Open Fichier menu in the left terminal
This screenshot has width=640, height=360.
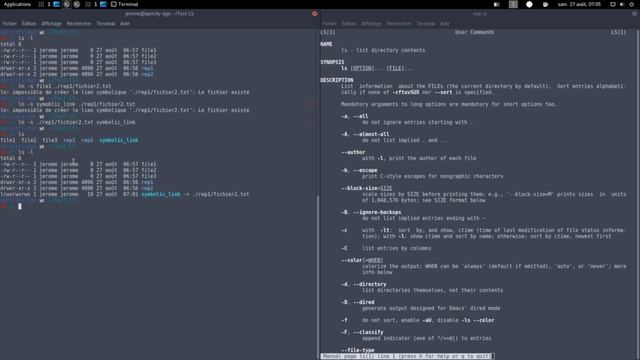point(9,24)
